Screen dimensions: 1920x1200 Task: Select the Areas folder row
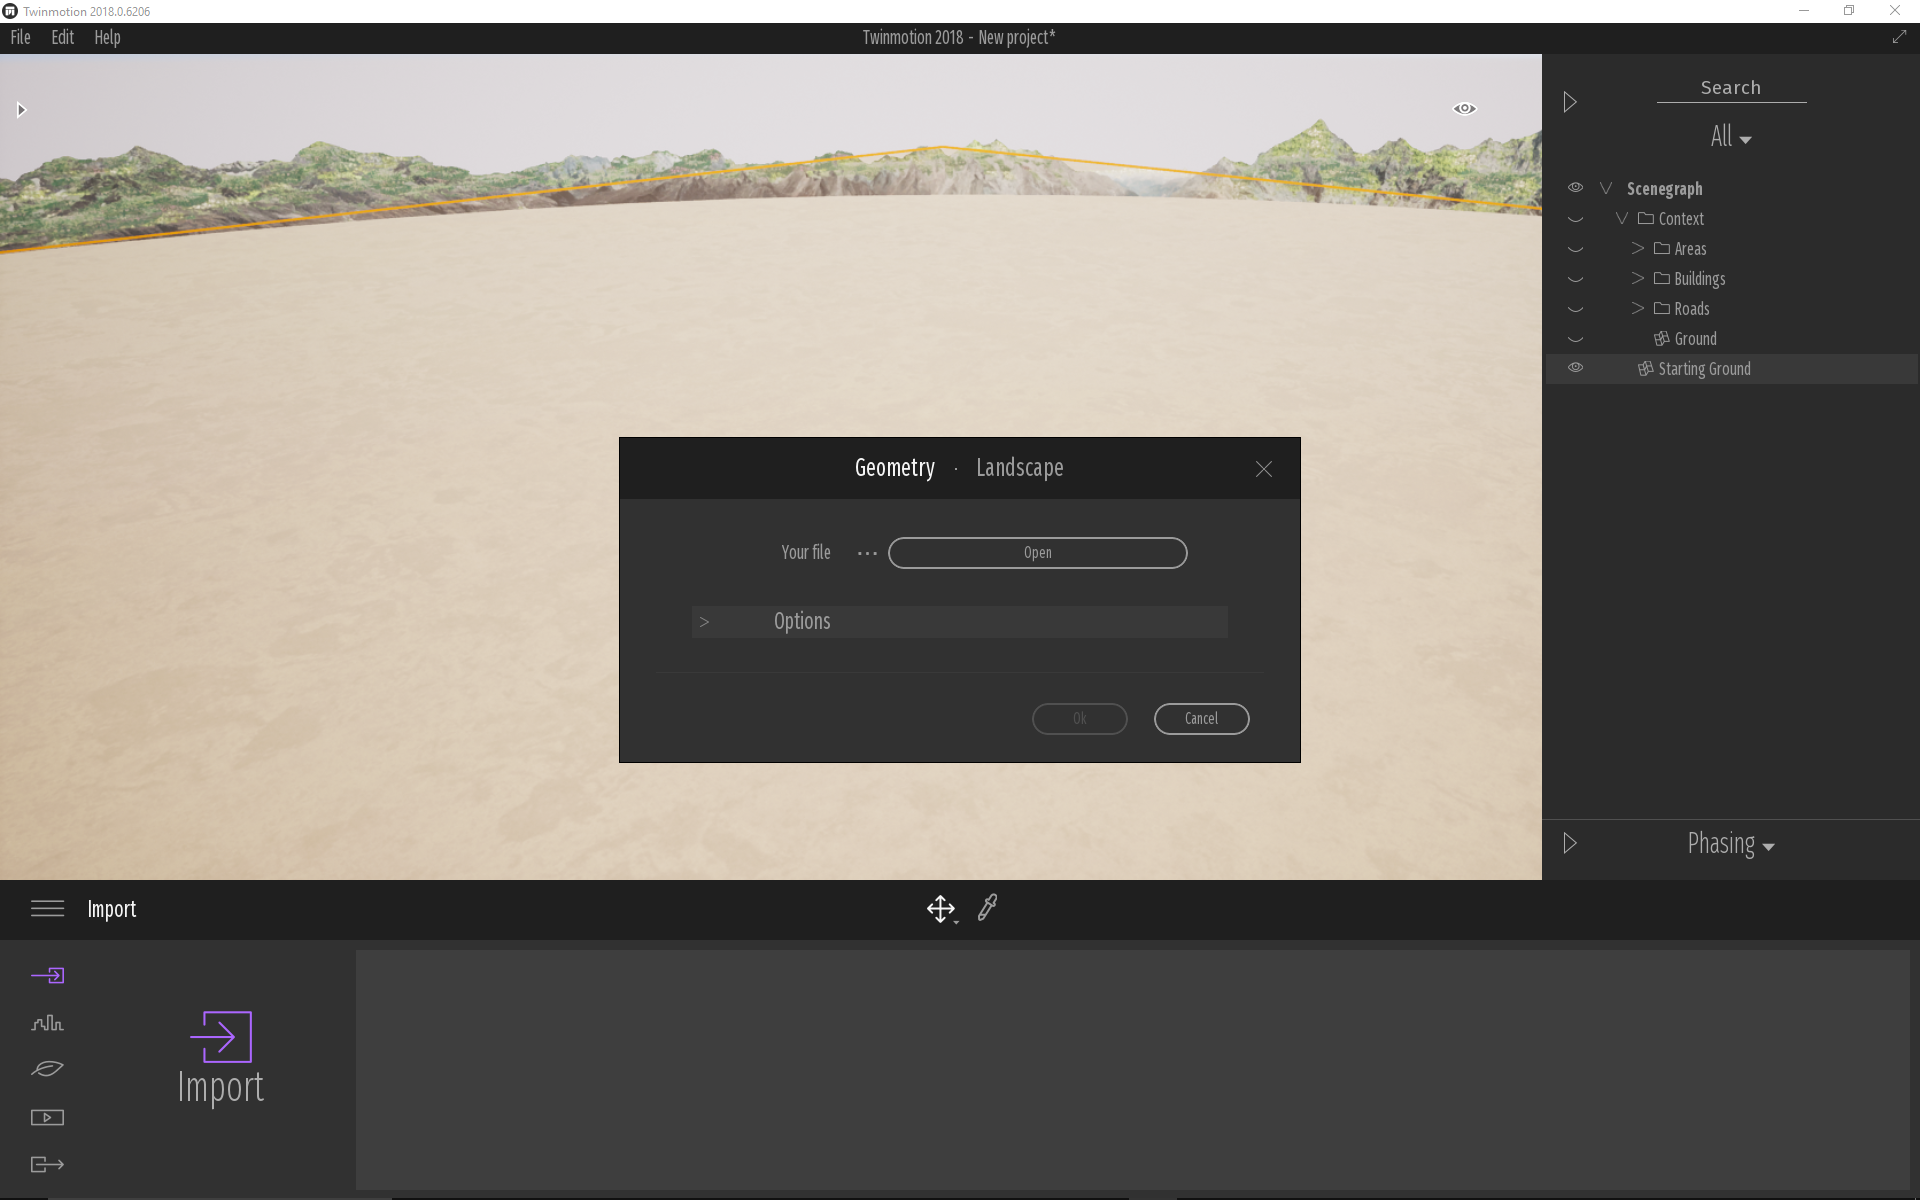[x=1731, y=249]
